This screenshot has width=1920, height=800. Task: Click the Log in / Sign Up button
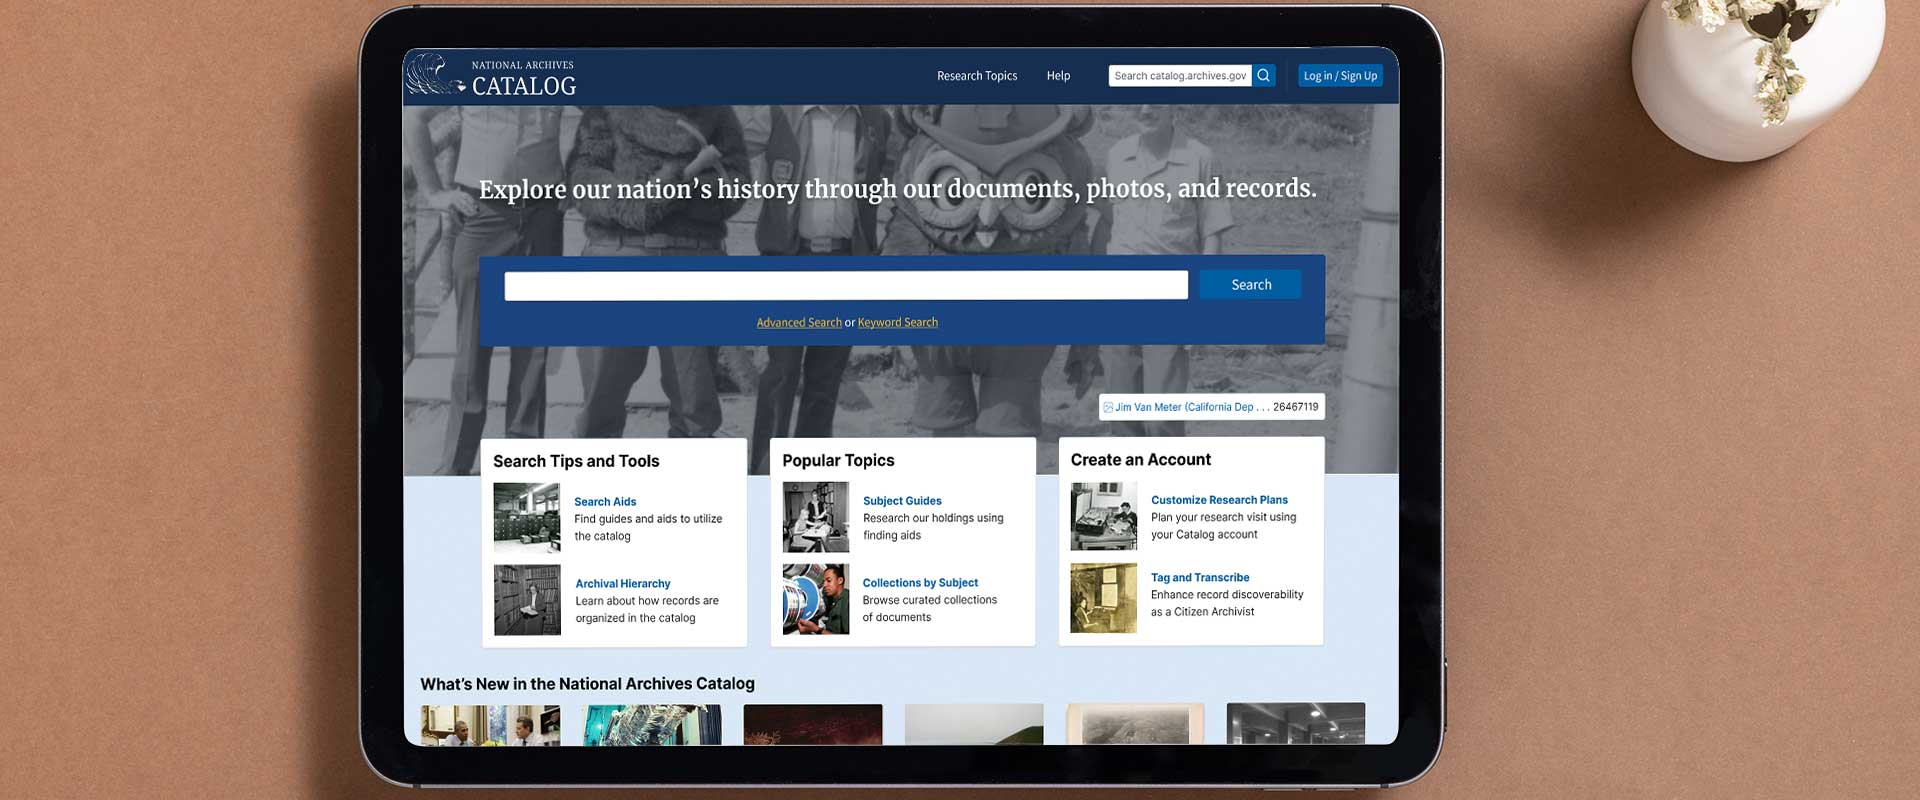coord(1340,76)
